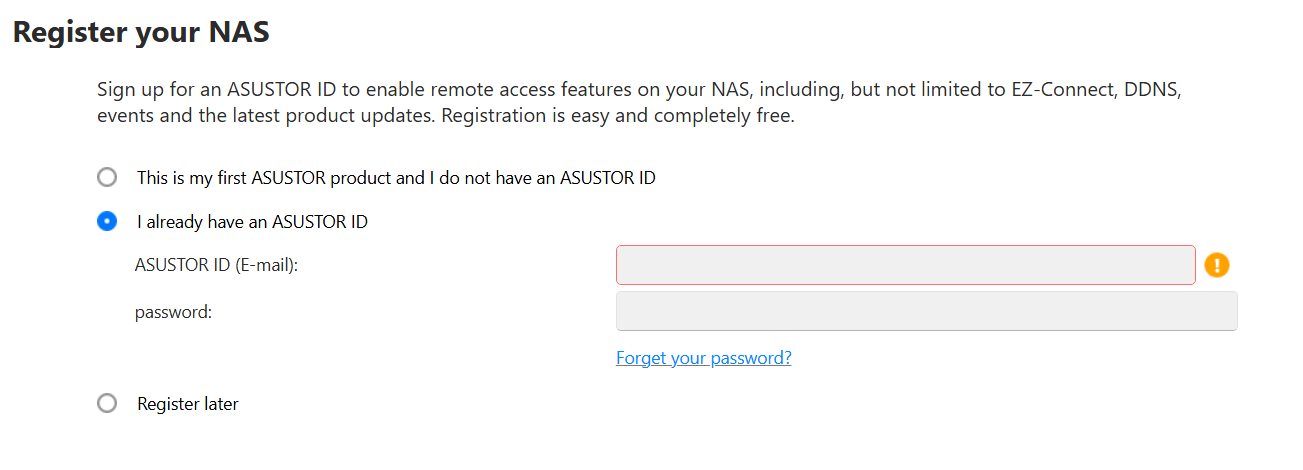Select 'This is my first ASUSTOR product' radio button
The image size is (1303, 470).
coord(107,178)
